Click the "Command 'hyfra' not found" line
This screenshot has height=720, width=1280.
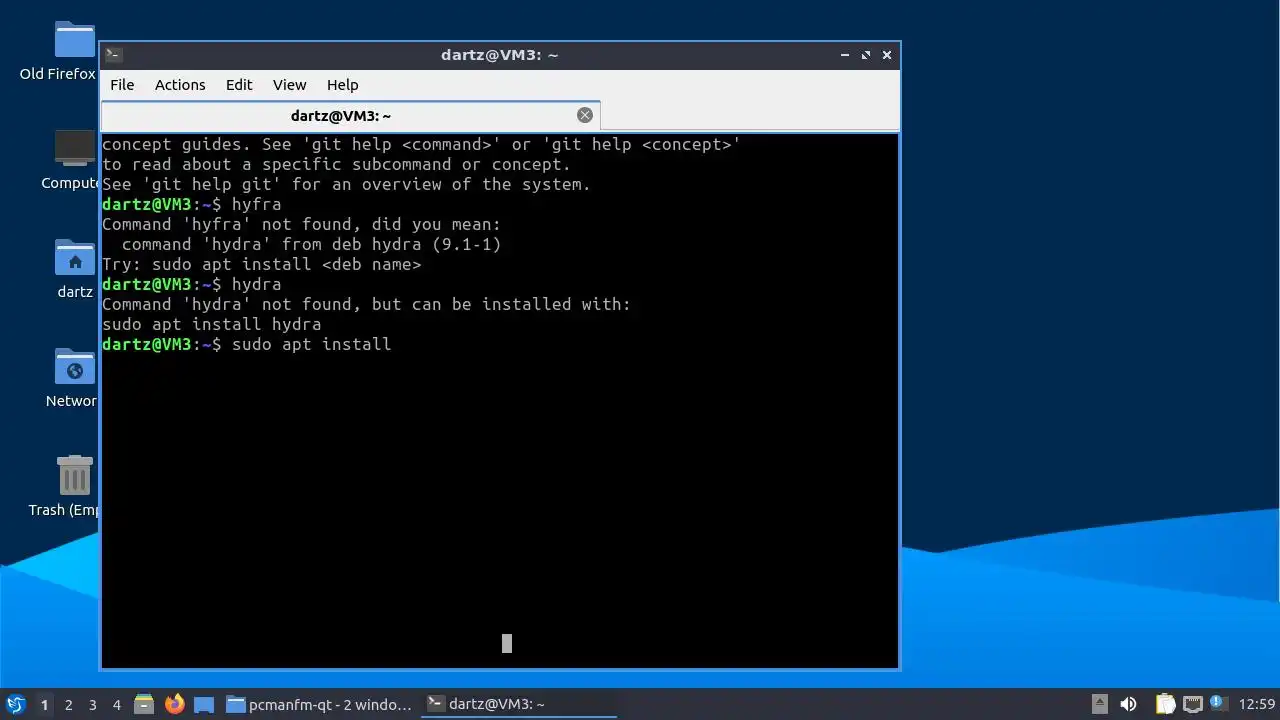[301, 224]
